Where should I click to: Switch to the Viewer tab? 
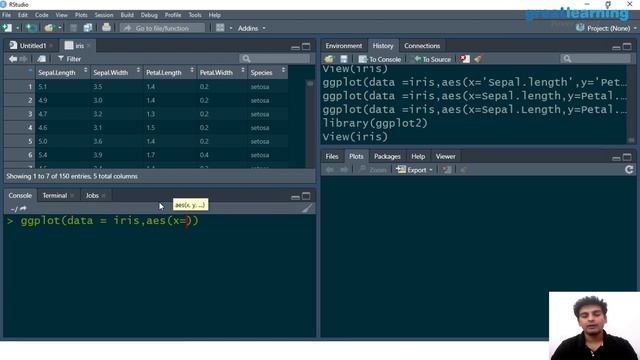click(x=445, y=156)
